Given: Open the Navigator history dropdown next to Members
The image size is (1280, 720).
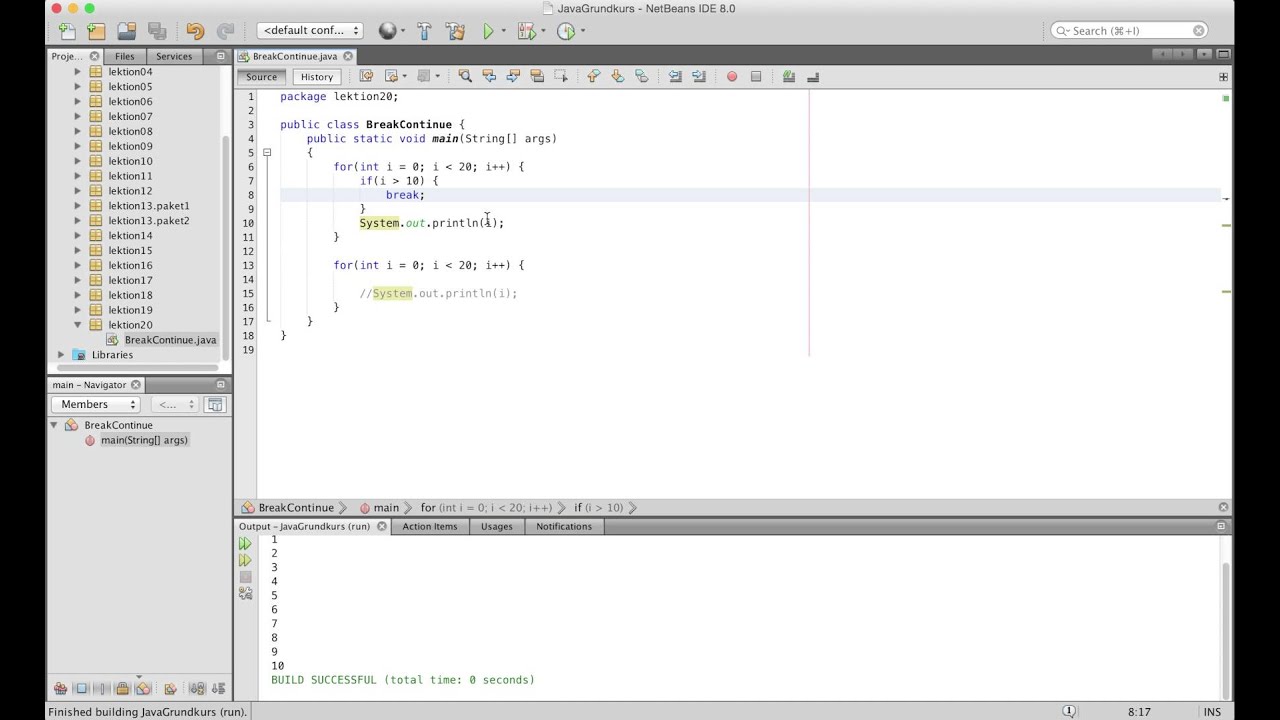Looking at the screenshot, I should pos(175,404).
